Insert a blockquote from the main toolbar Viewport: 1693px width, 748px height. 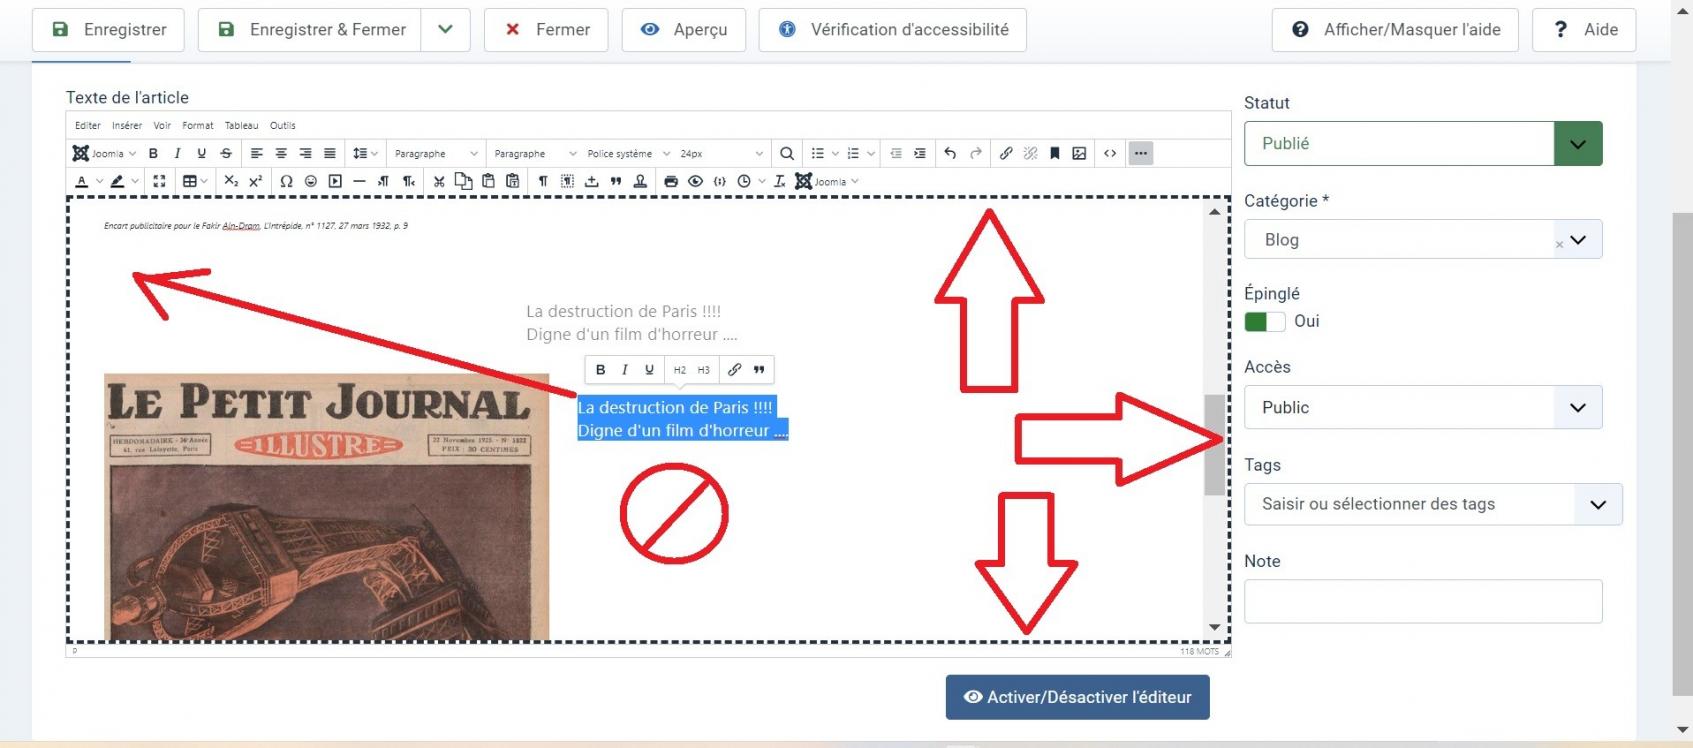click(616, 181)
